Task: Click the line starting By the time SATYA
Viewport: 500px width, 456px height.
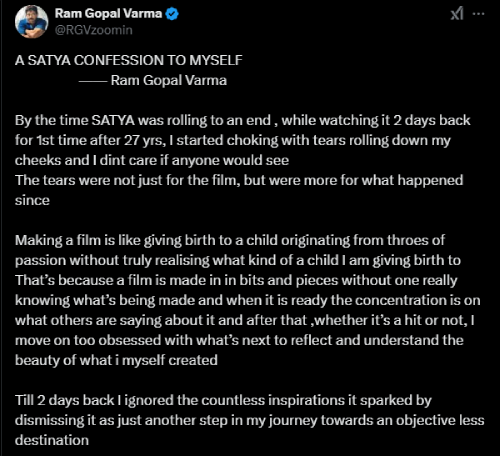Action: (x=242, y=120)
